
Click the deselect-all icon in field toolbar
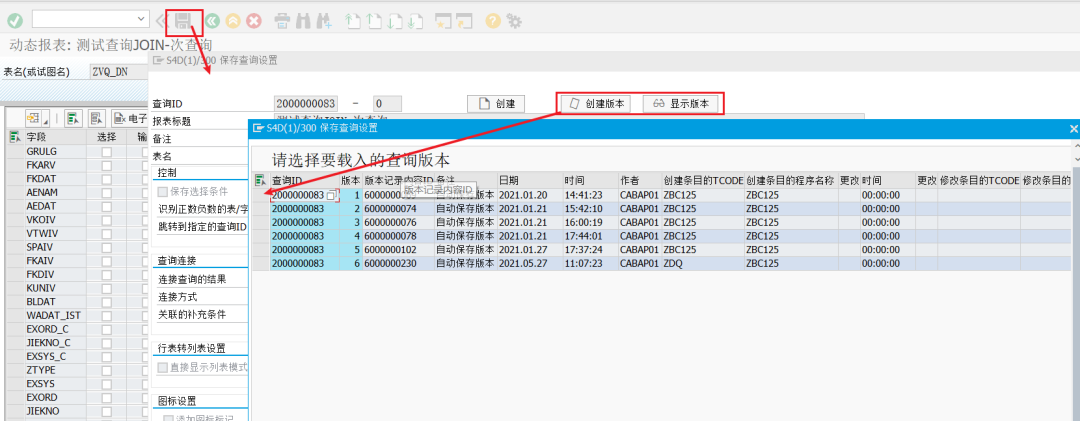pyautogui.click(x=97, y=118)
